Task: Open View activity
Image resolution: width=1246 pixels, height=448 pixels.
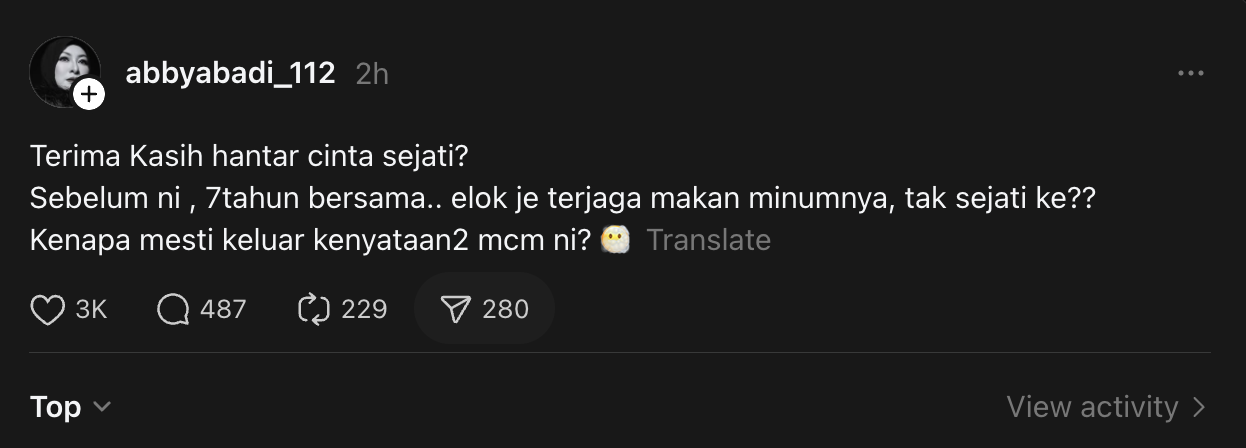Action: point(1092,407)
